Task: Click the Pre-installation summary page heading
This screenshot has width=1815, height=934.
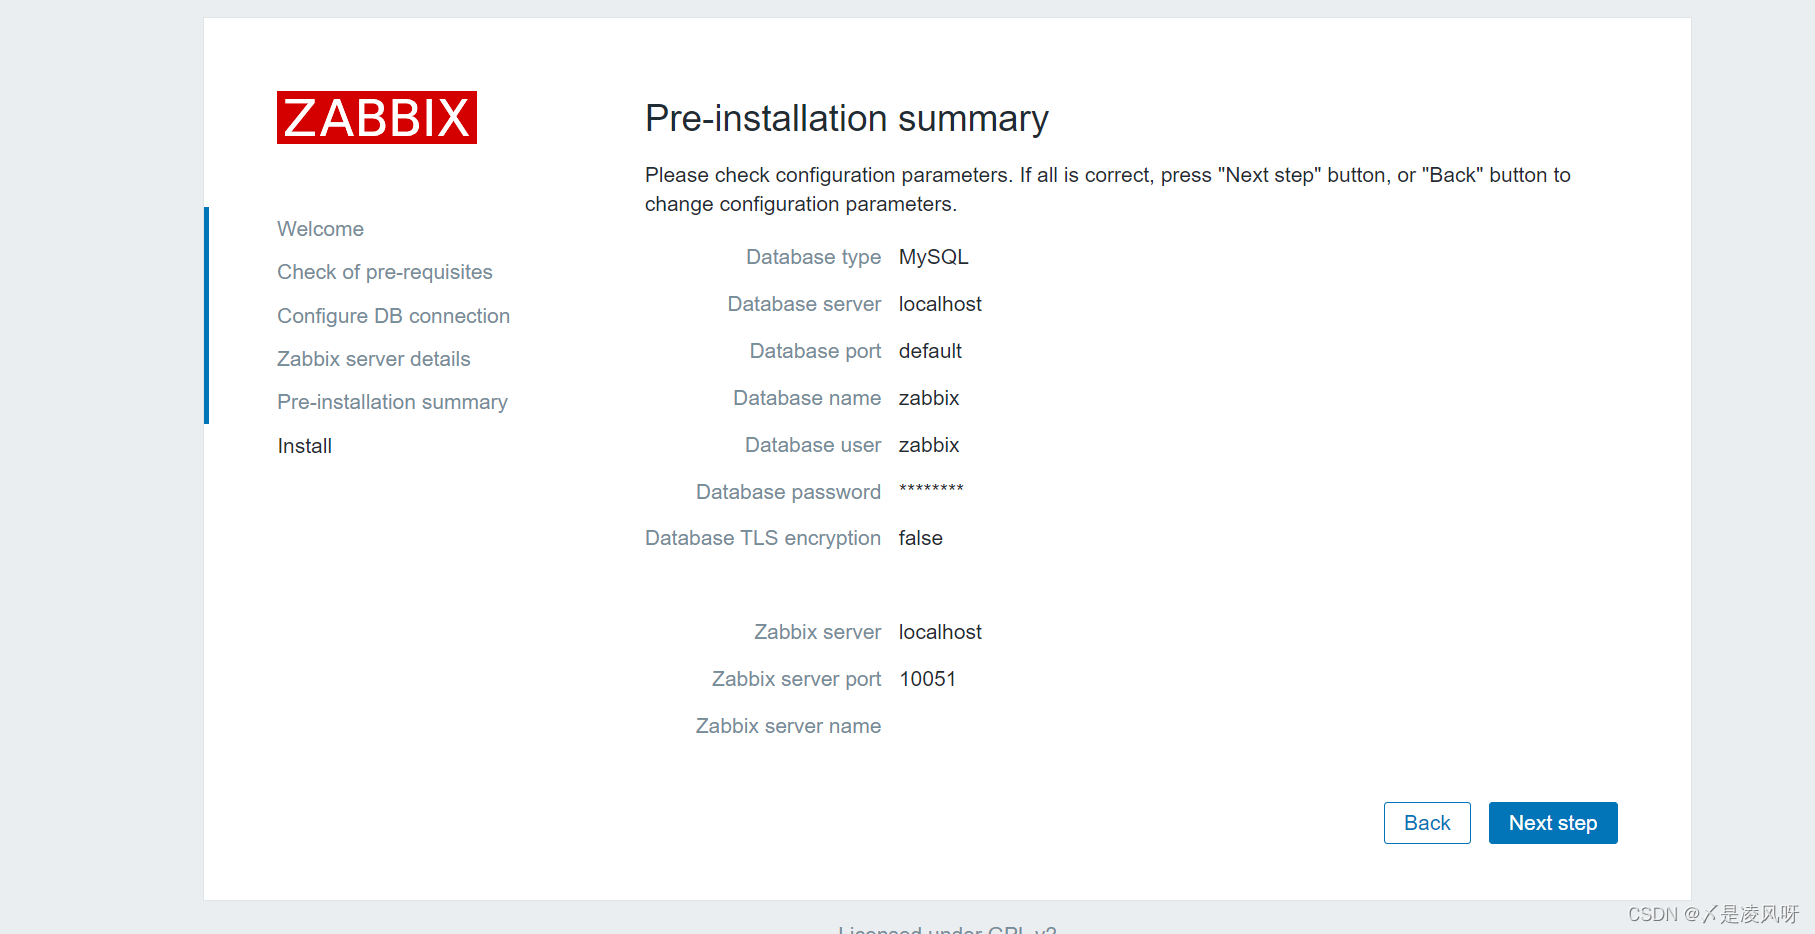Action: pyautogui.click(x=847, y=118)
